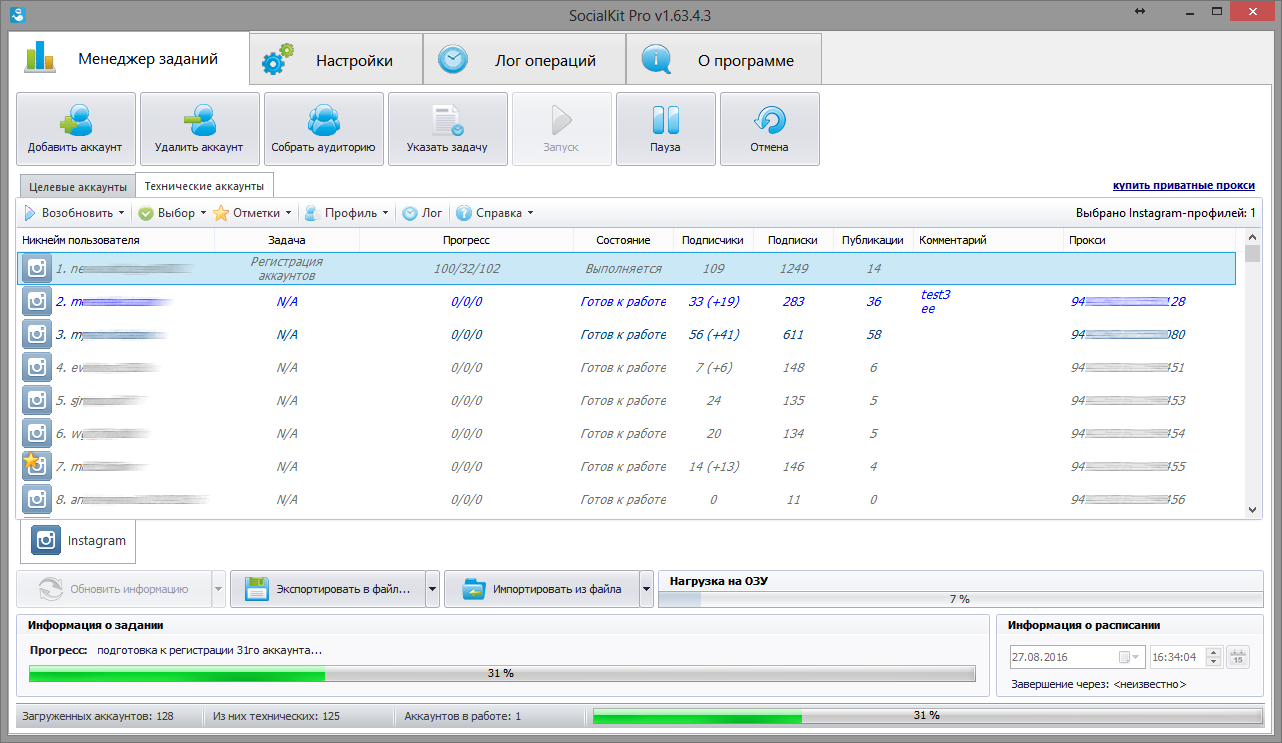The image size is (1282, 743).
Task: Switch to Целевые аккаунты tab
Action: pos(77,187)
